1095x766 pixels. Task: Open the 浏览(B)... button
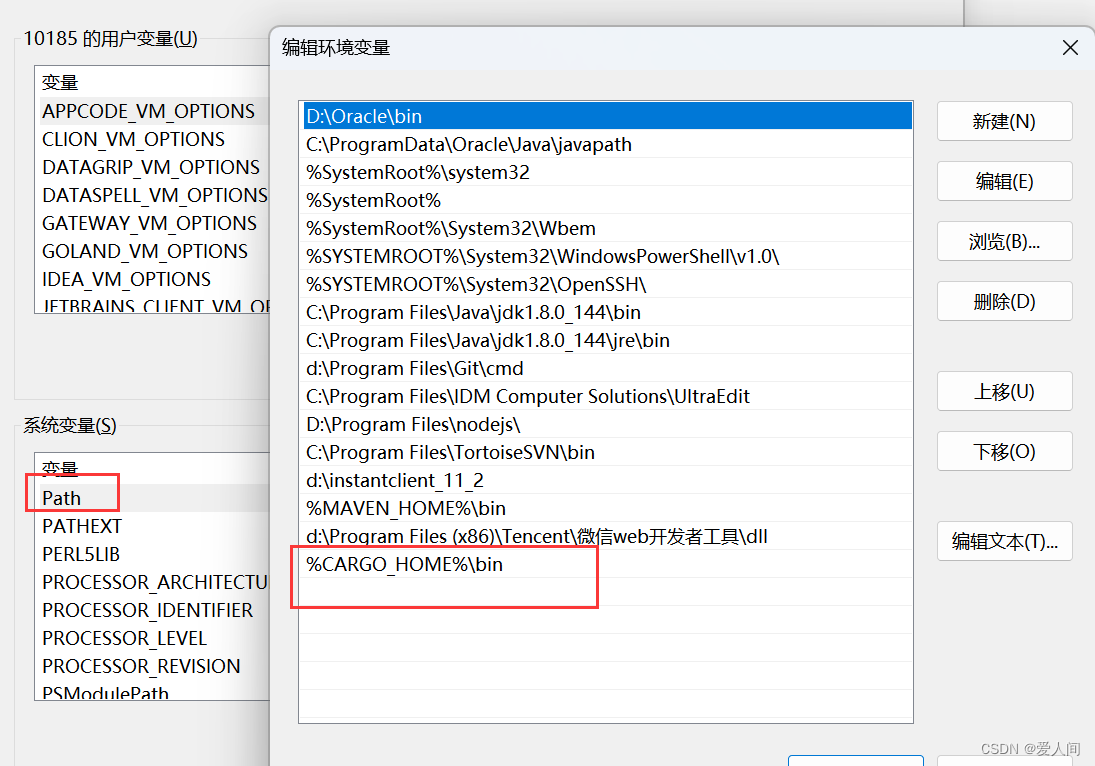1004,242
